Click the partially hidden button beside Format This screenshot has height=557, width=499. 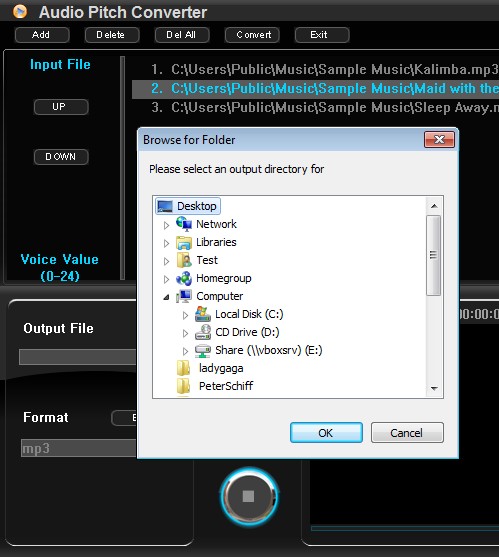124,418
